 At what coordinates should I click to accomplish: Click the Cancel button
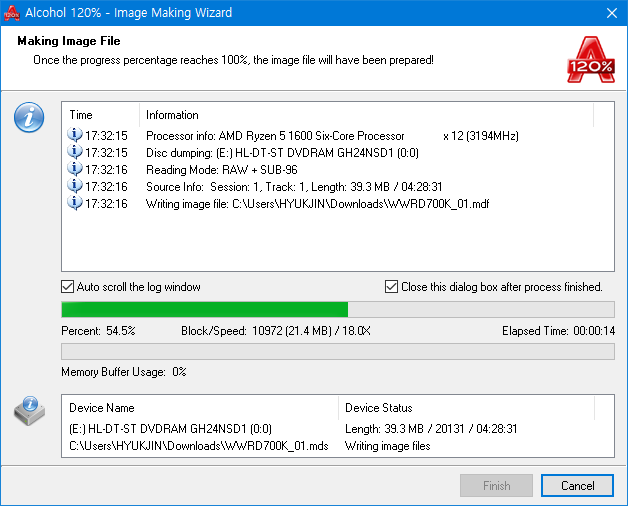pos(577,486)
